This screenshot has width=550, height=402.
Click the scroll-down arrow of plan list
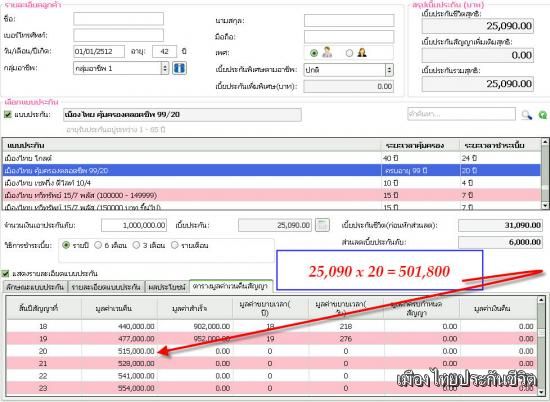(x=545, y=205)
